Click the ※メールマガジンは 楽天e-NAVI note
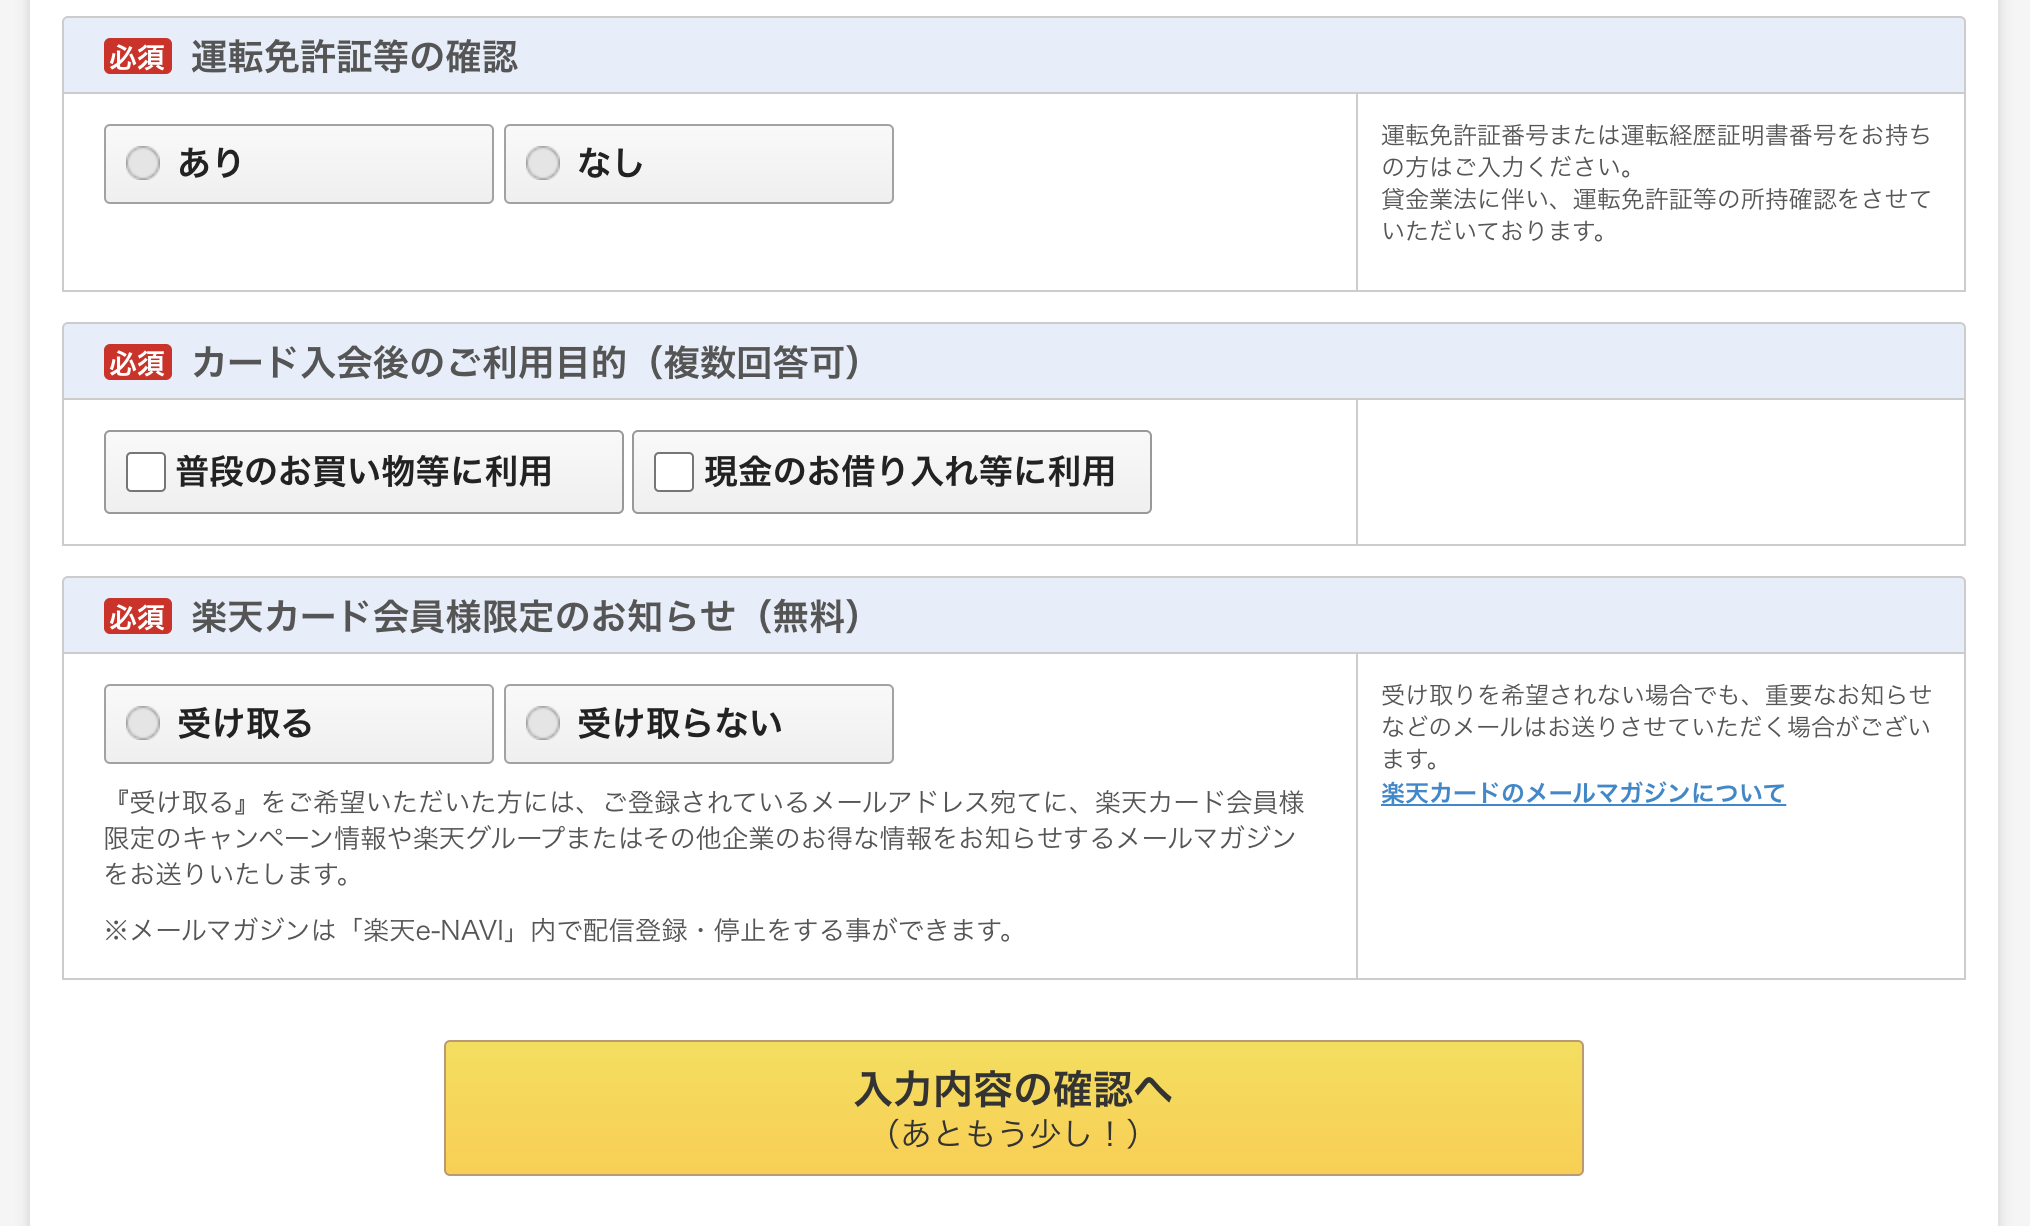2030x1226 pixels. (560, 931)
